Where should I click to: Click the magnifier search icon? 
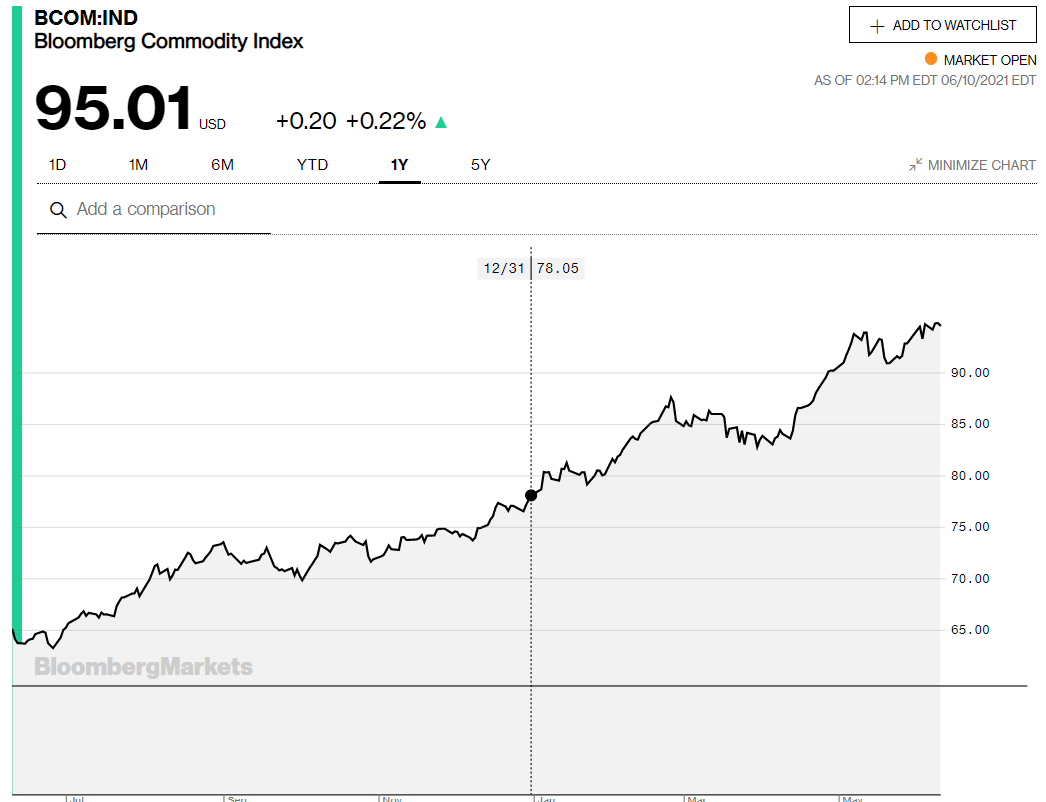58,210
